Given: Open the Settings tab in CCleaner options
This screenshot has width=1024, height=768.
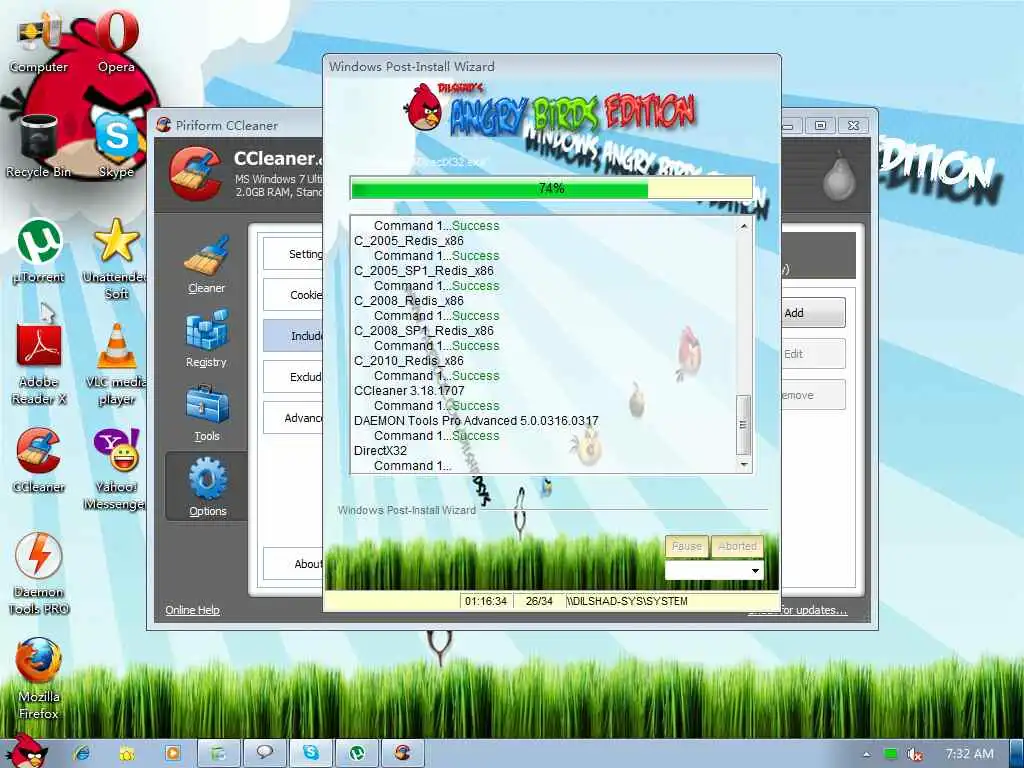Looking at the screenshot, I should coord(293,254).
